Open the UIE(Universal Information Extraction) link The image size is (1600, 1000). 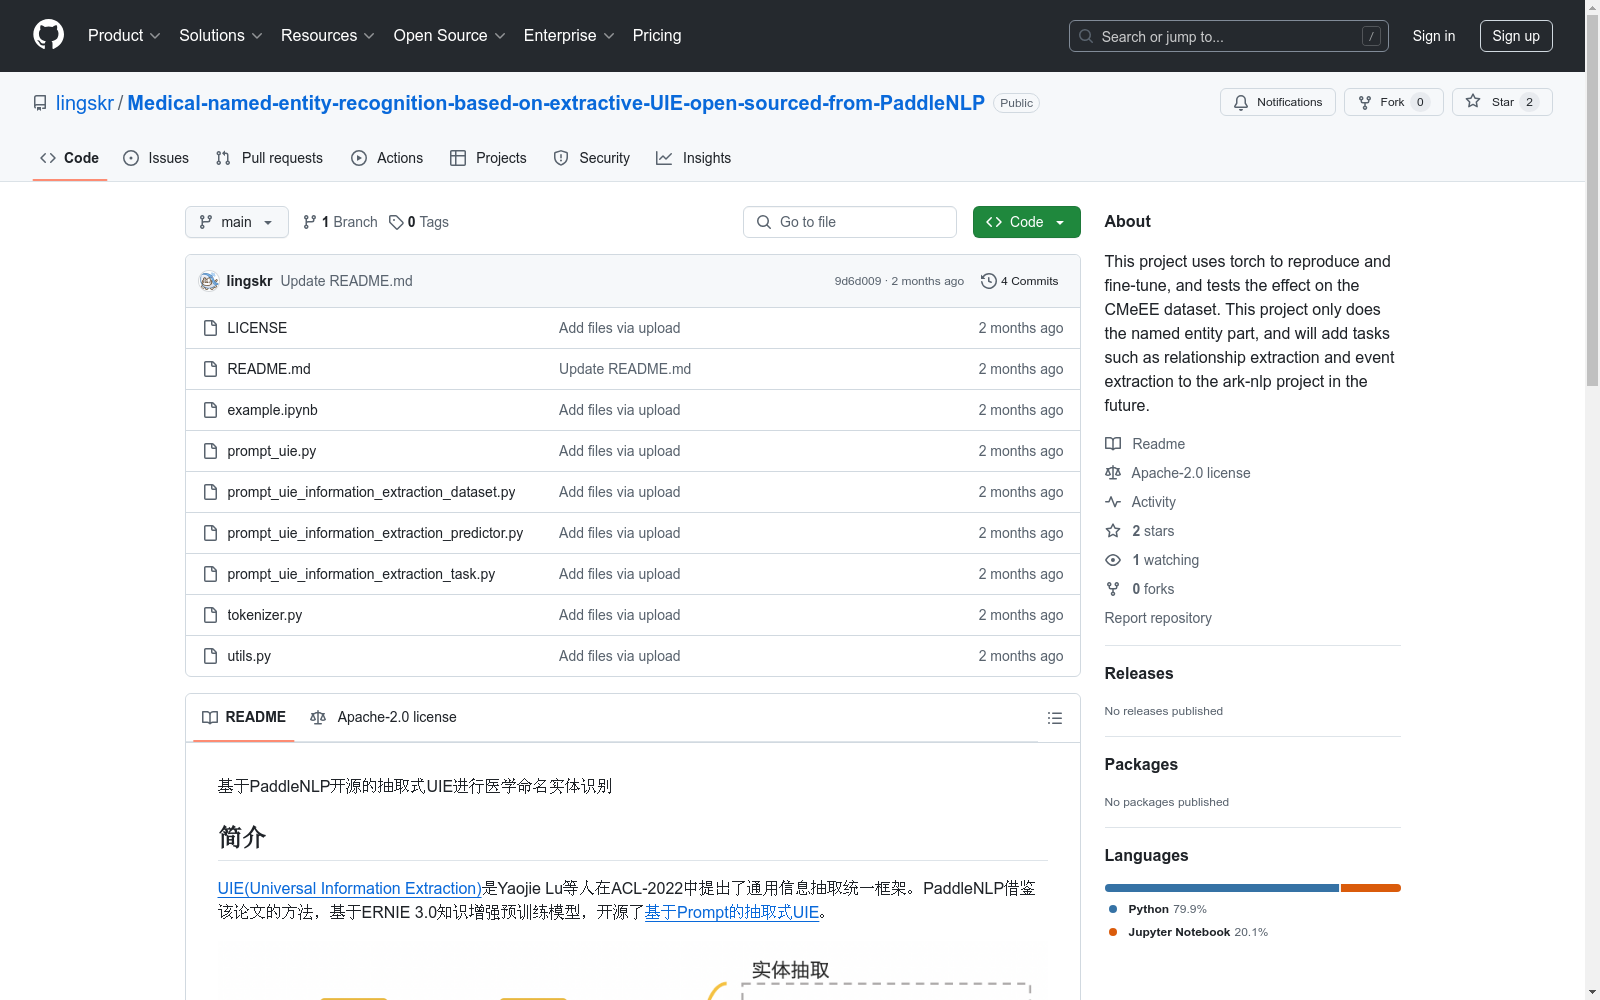pyautogui.click(x=350, y=888)
